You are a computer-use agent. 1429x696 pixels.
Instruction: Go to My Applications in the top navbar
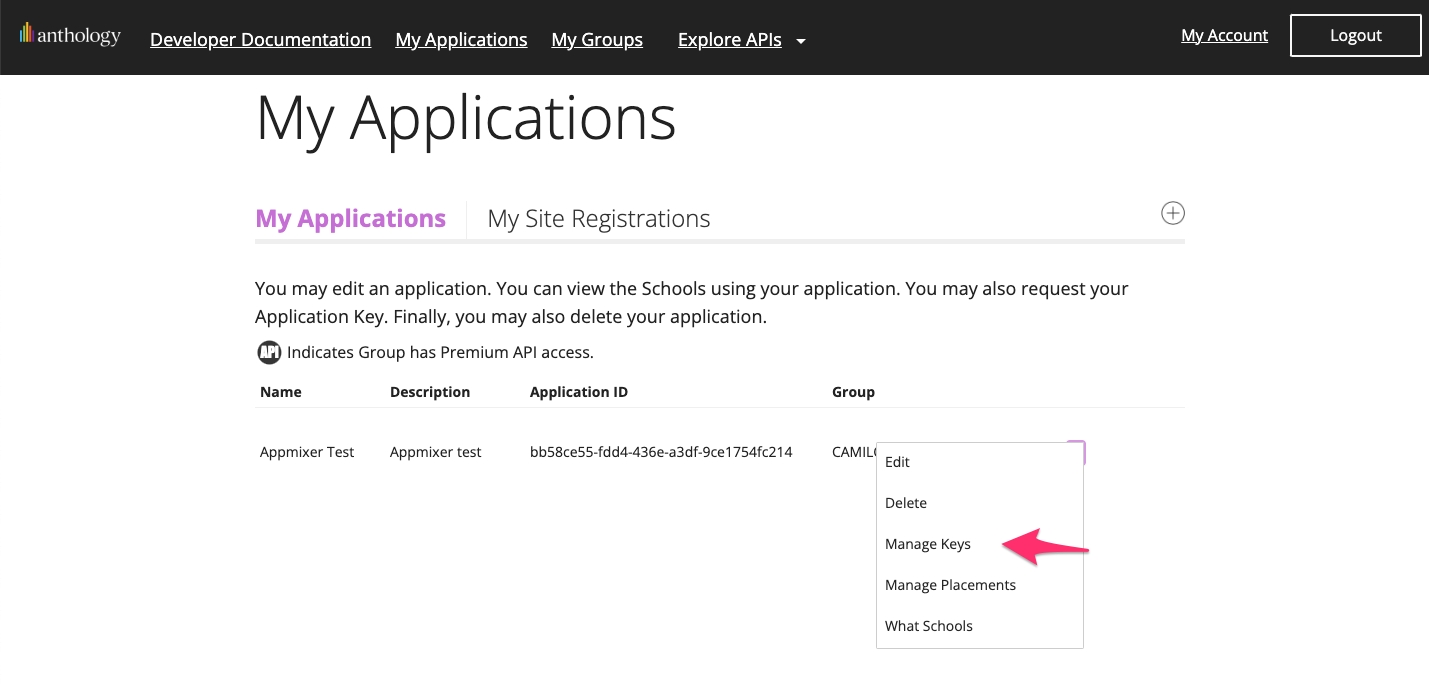pos(461,40)
